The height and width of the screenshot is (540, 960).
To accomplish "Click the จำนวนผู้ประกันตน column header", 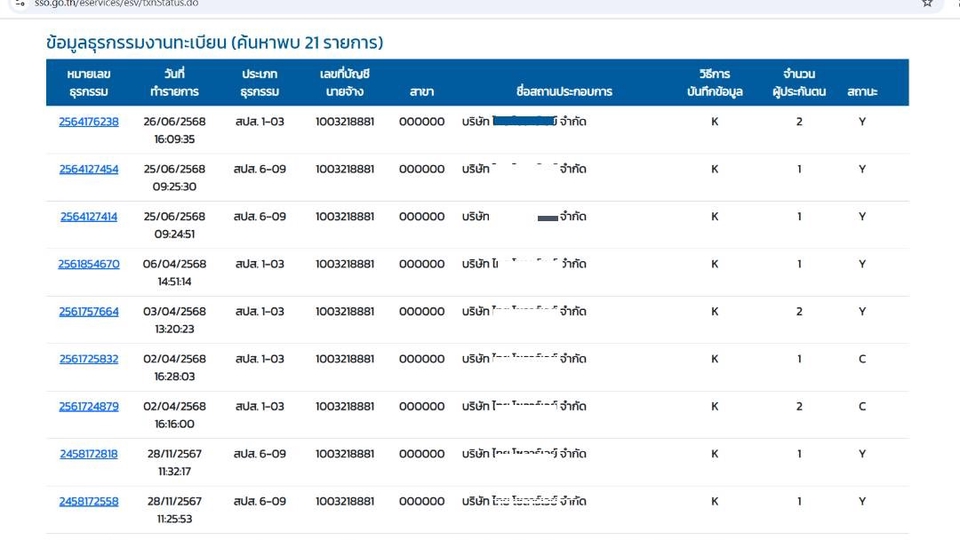I will 799,83.
